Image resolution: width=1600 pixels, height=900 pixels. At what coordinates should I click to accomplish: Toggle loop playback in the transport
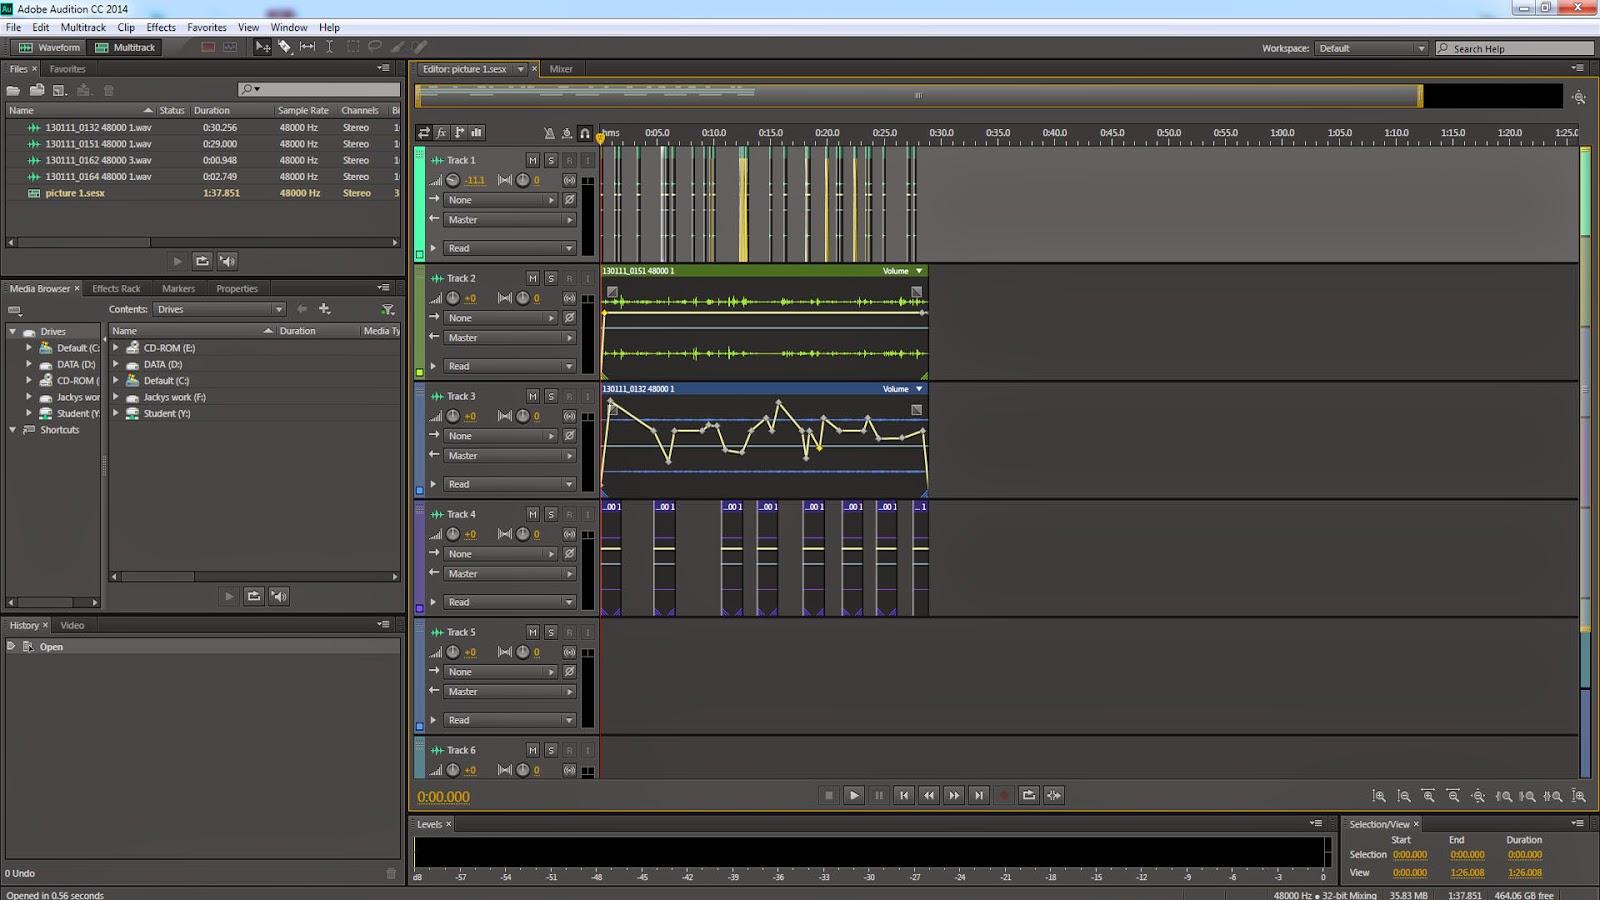pos(1029,795)
